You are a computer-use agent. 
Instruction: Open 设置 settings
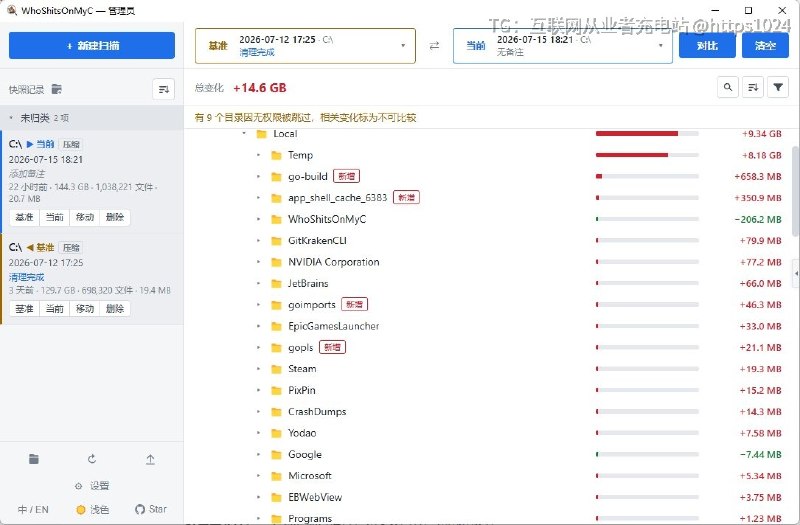[x=92, y=486]
